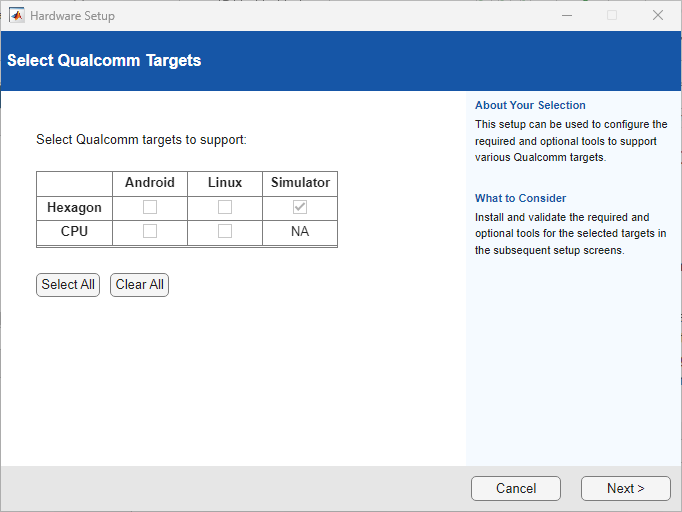
Task: Click the MATLAB icon in title bar
Action: click(x=17, y=15)
